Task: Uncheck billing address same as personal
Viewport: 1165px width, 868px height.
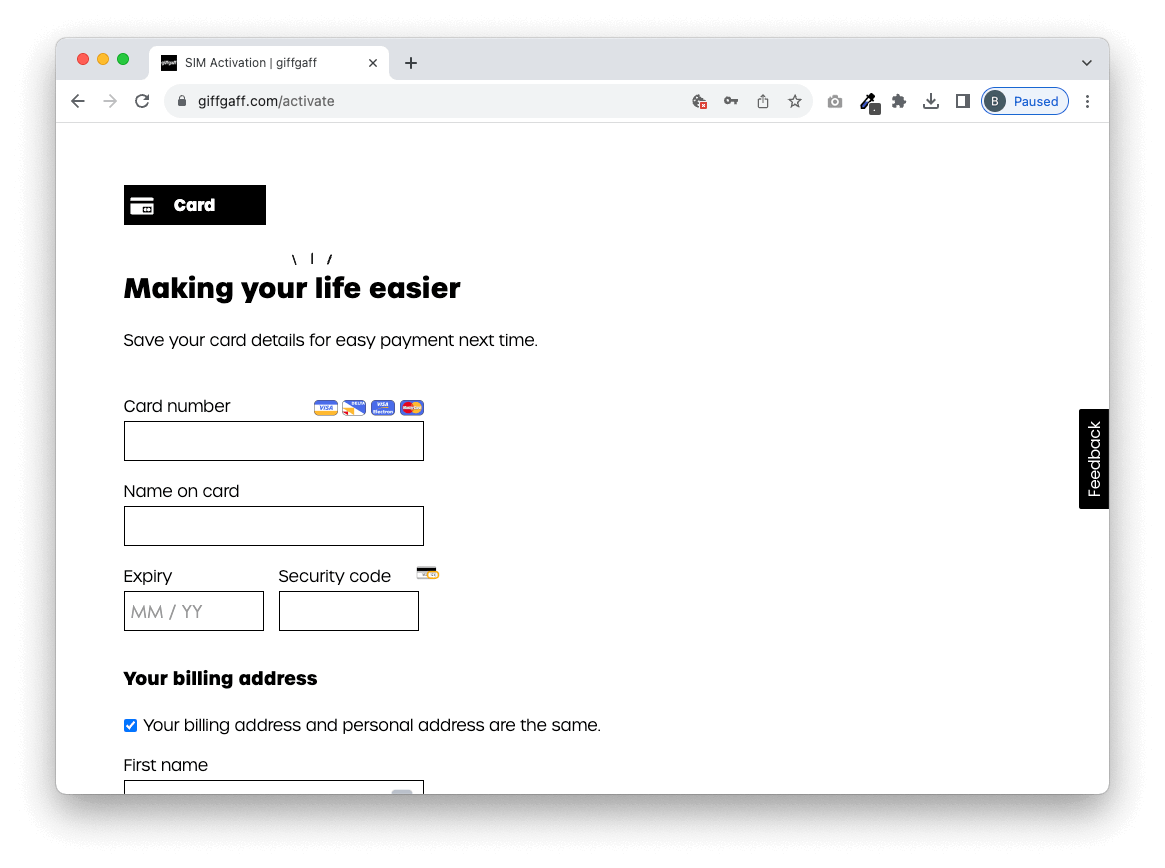Action: 131,725
